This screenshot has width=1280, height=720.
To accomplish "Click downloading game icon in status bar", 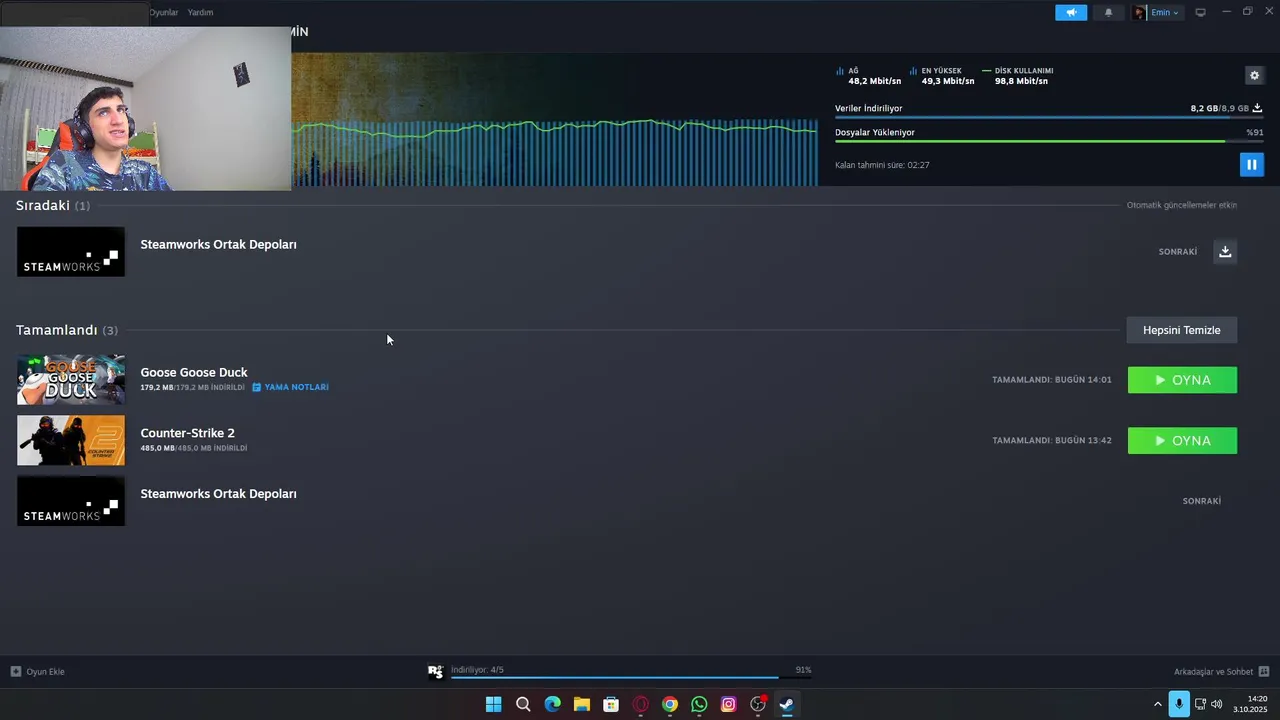I will (x=435, y=672).
